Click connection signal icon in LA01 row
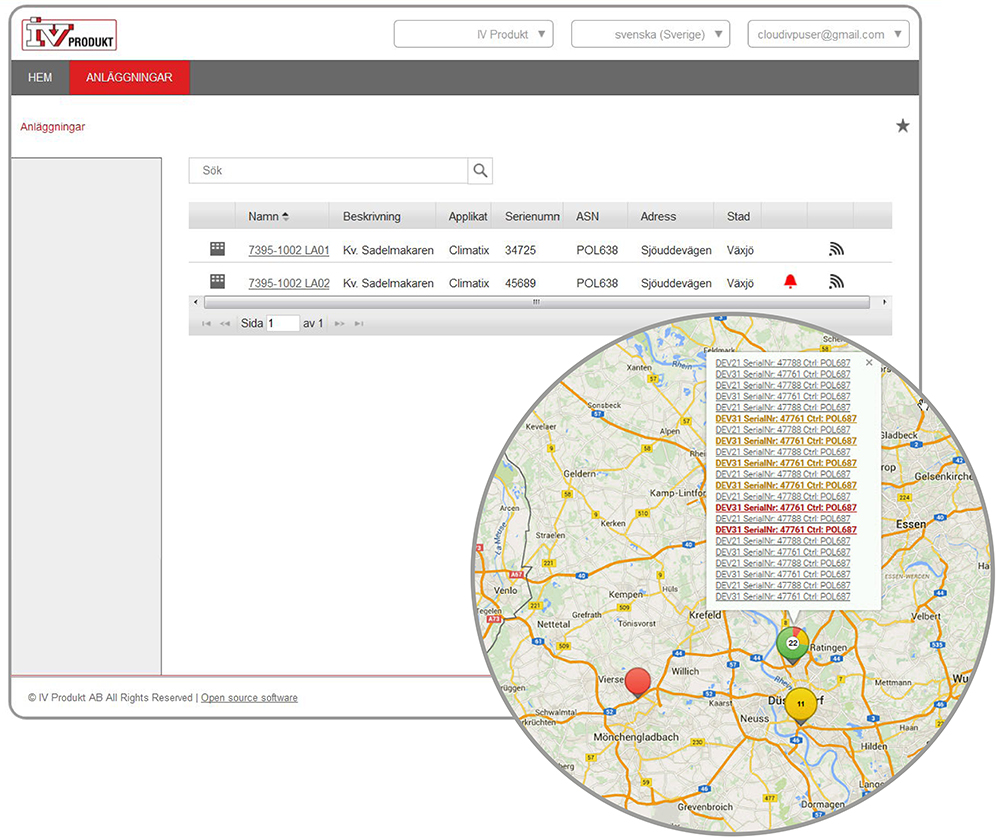 click(836, 249)
